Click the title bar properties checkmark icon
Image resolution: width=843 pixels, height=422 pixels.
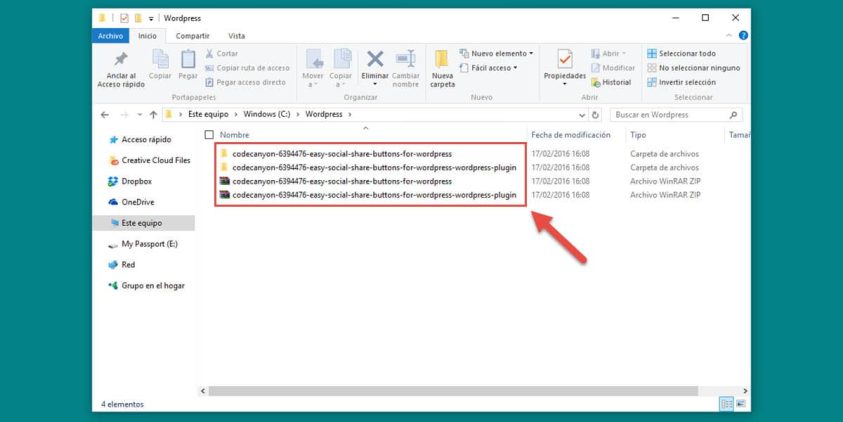click(x=124, y=18)
